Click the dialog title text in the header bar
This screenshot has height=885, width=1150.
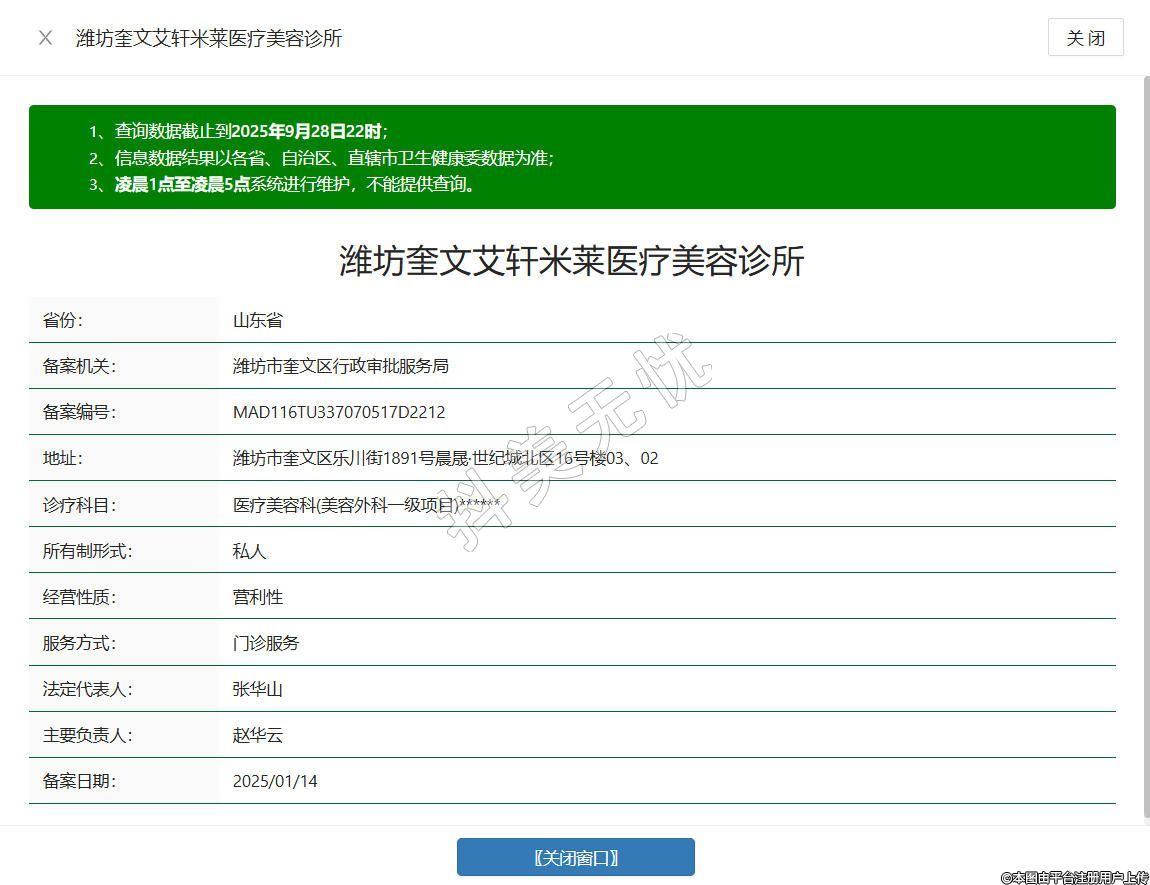[209, 38]
